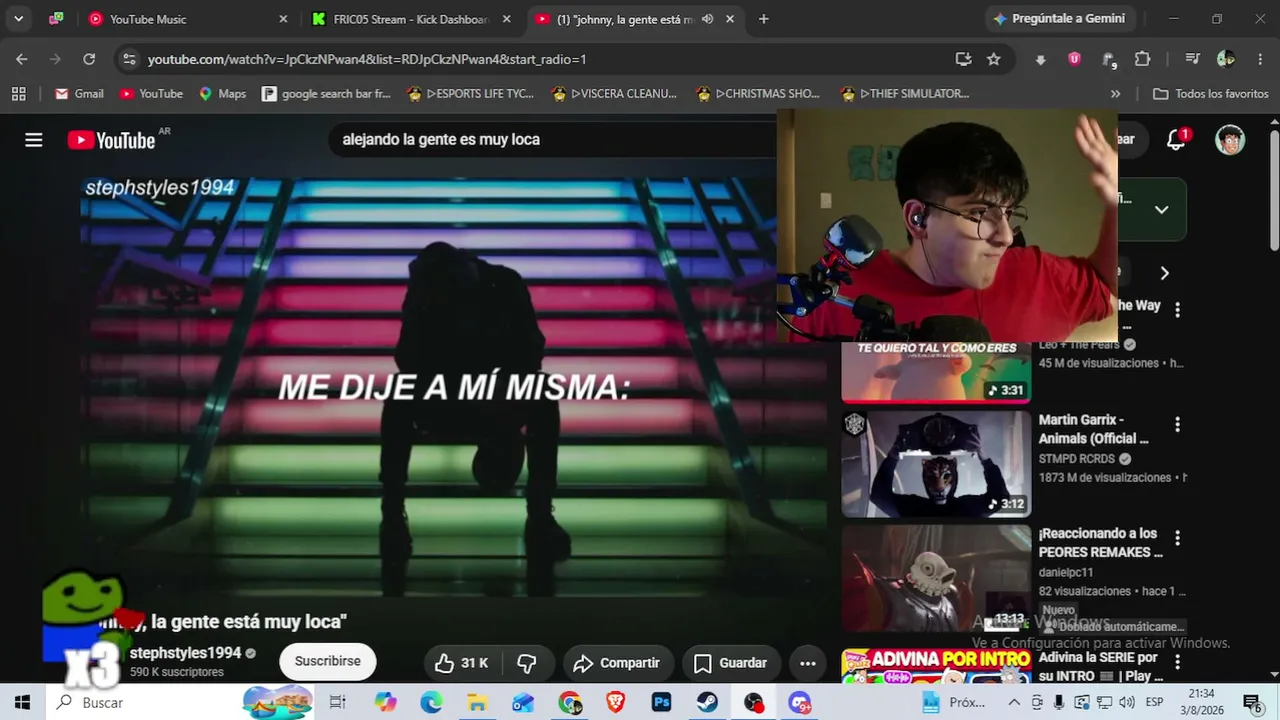Open the taskbar clock showing 21:34

(x=1202, y=703)
